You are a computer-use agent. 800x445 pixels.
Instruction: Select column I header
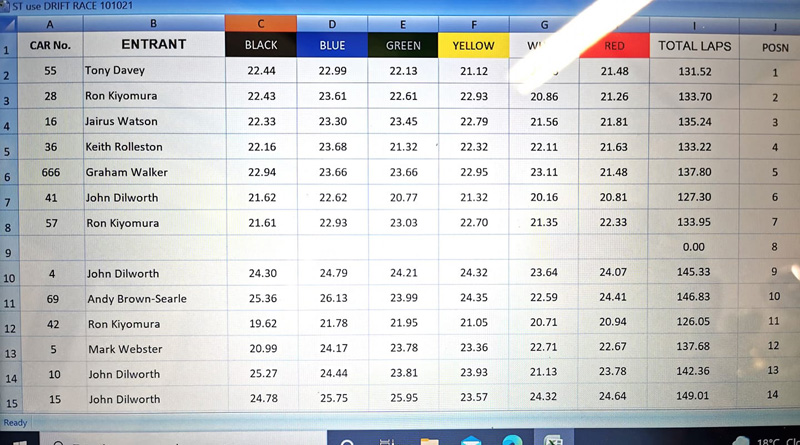694,23
